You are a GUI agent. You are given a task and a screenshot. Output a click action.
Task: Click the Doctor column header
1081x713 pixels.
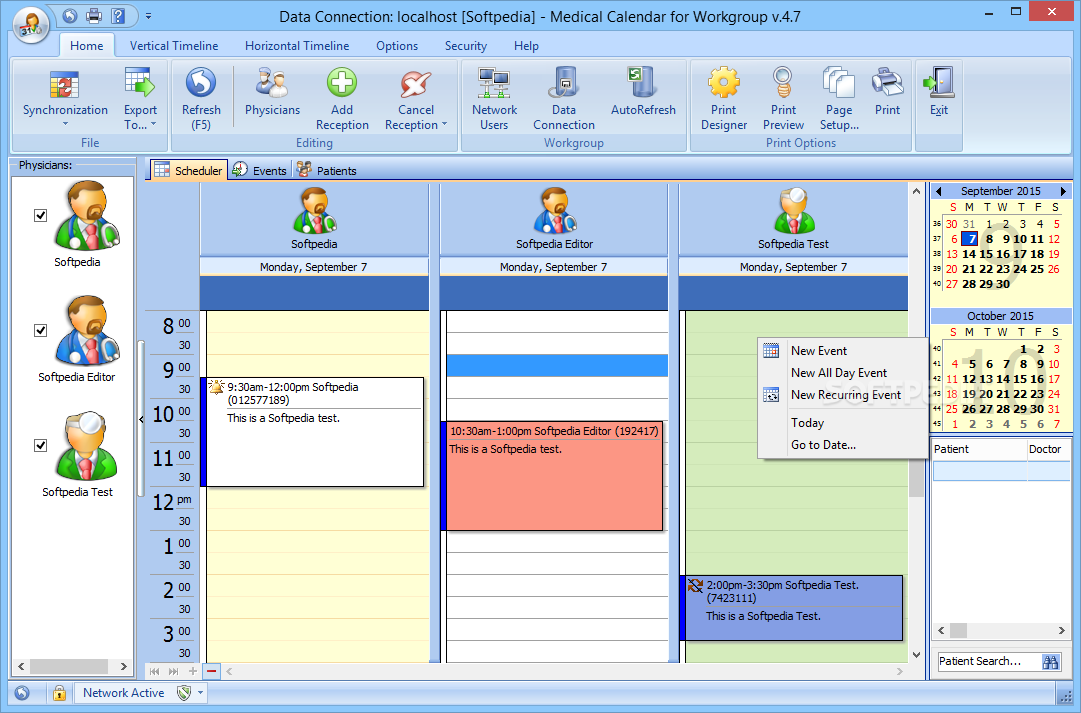[1049, 449]
